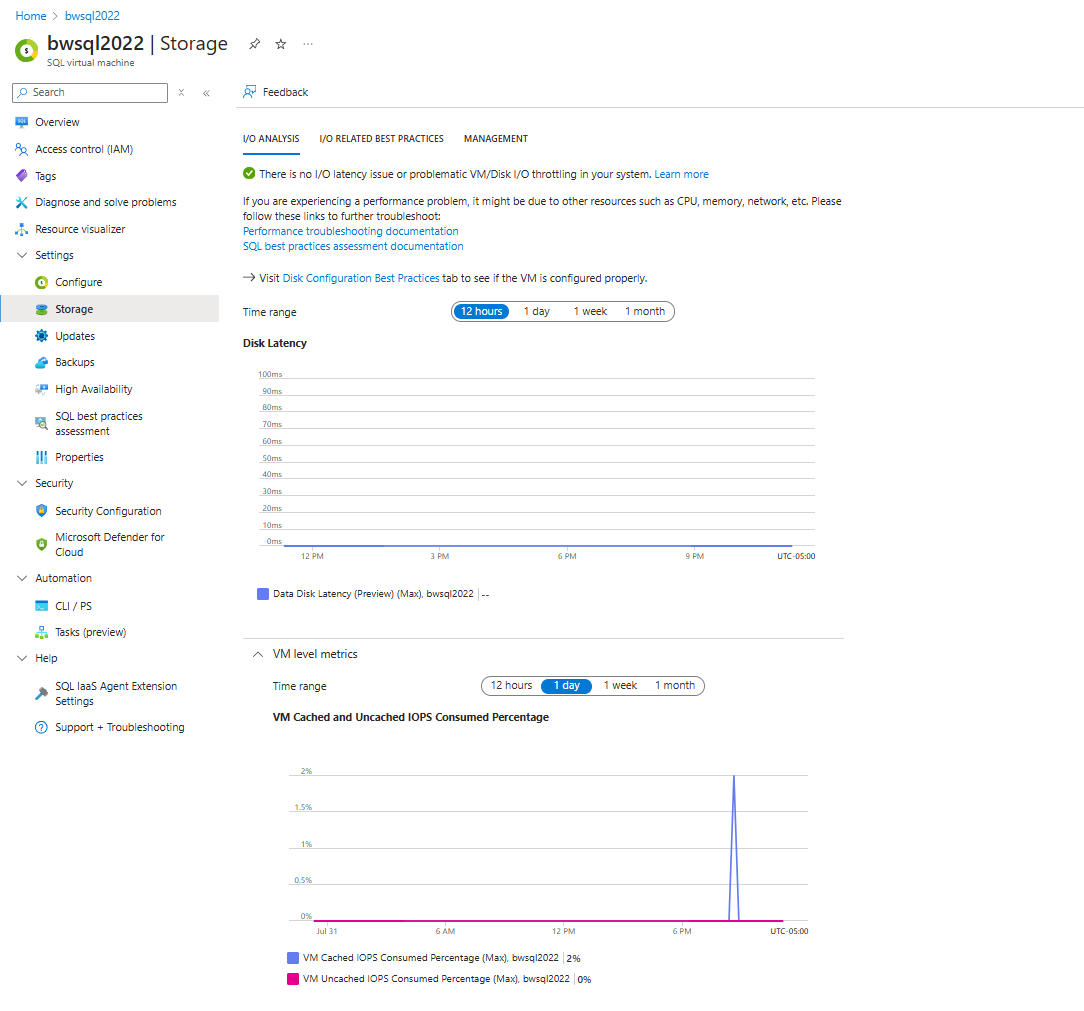1084x1011 pixels.
Task: Click the Disk Latency chart line
Action: (x=539, y=546)
